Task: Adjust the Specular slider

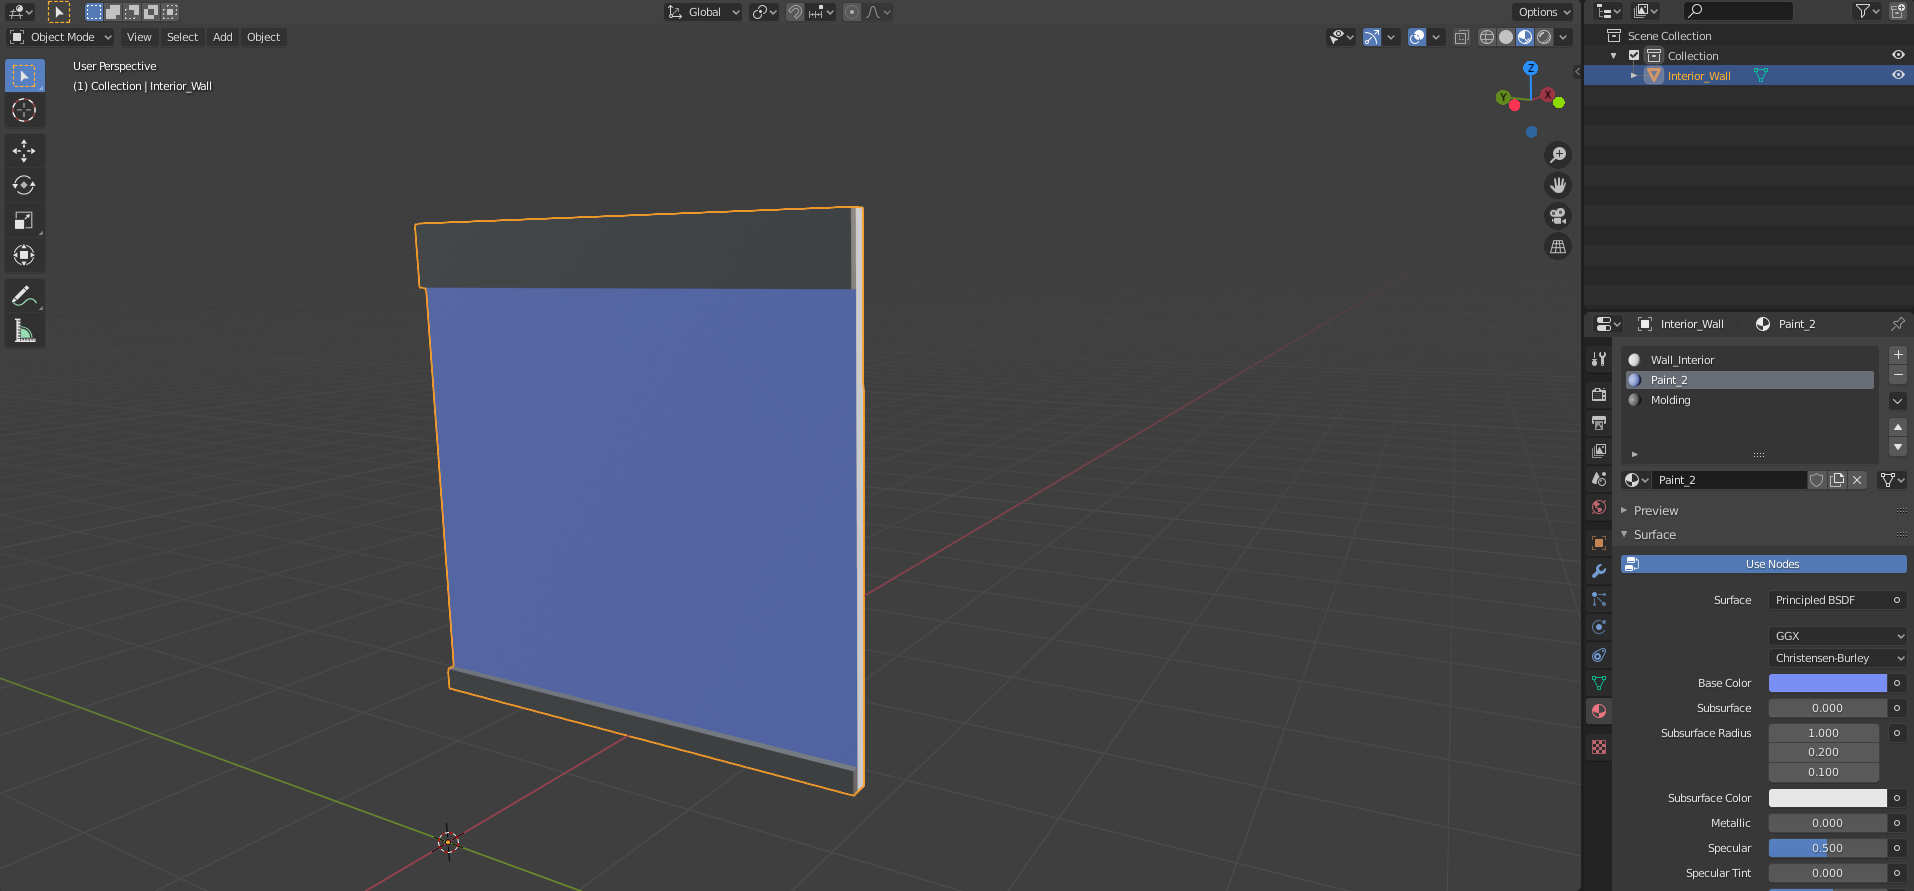Action: point(1827,848)
